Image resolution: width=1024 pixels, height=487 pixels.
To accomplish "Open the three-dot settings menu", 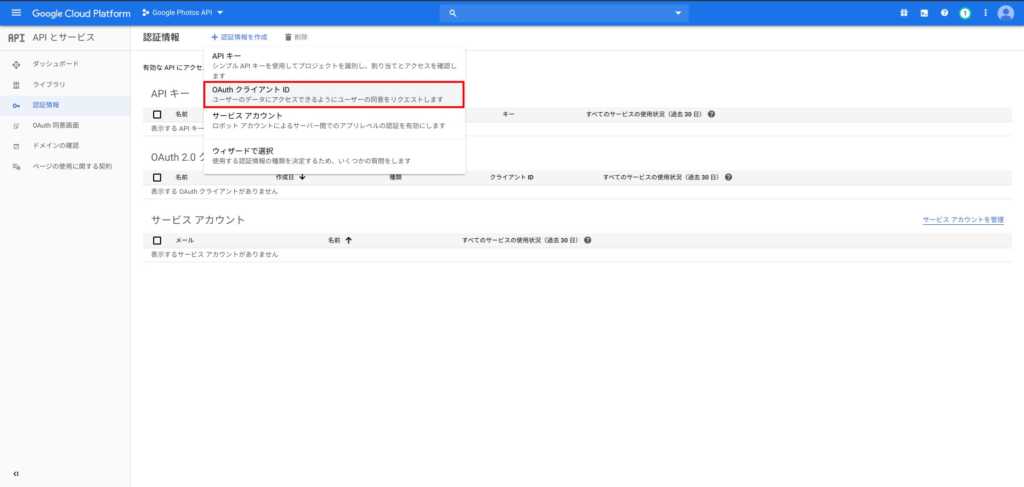I will pyautogui.click(x=985, y=13).
